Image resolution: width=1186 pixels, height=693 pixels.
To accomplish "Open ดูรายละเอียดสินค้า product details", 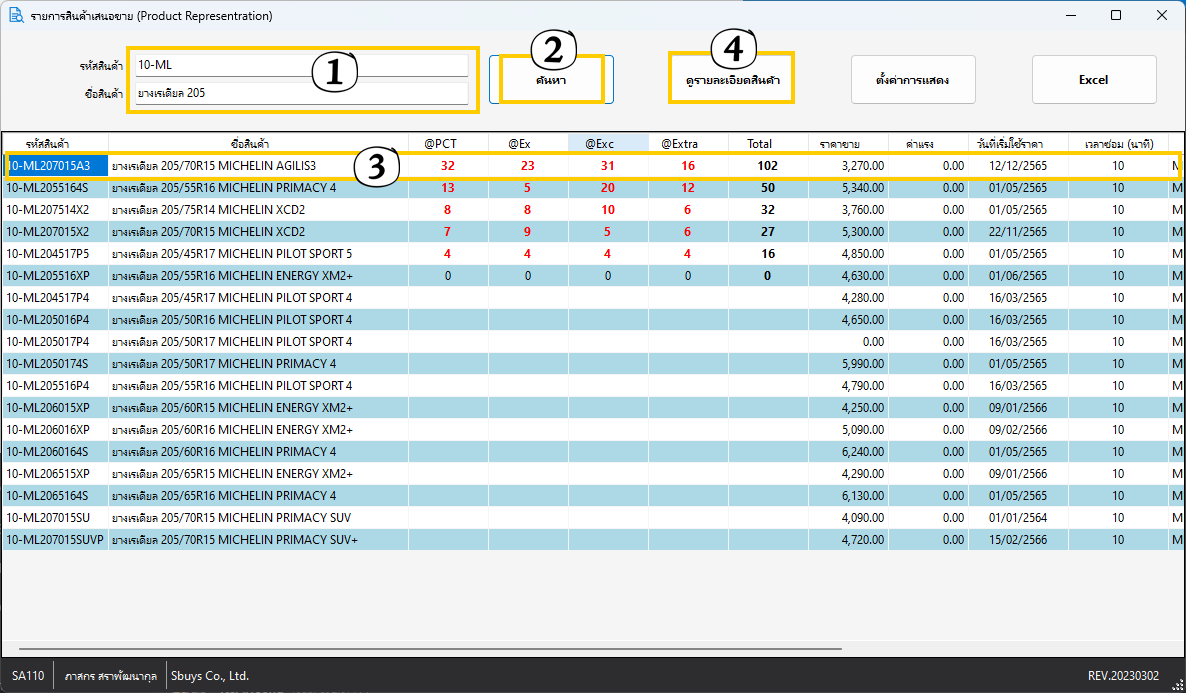I will (732, 80).
